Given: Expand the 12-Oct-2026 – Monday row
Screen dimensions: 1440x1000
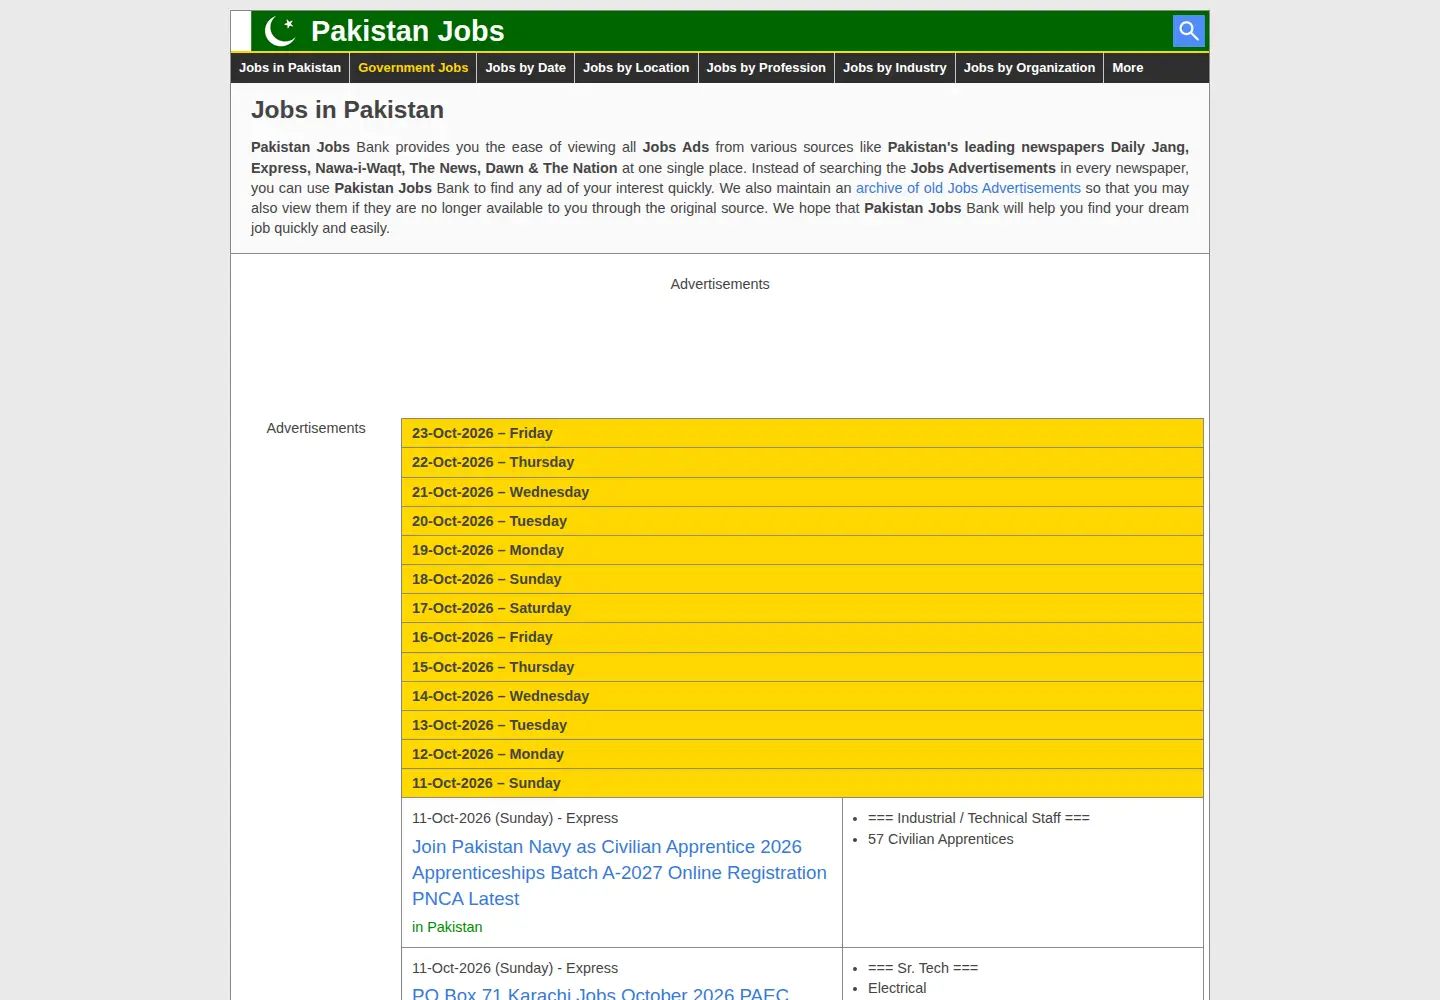Looking at the screenshot, I should tap(802, 754).
